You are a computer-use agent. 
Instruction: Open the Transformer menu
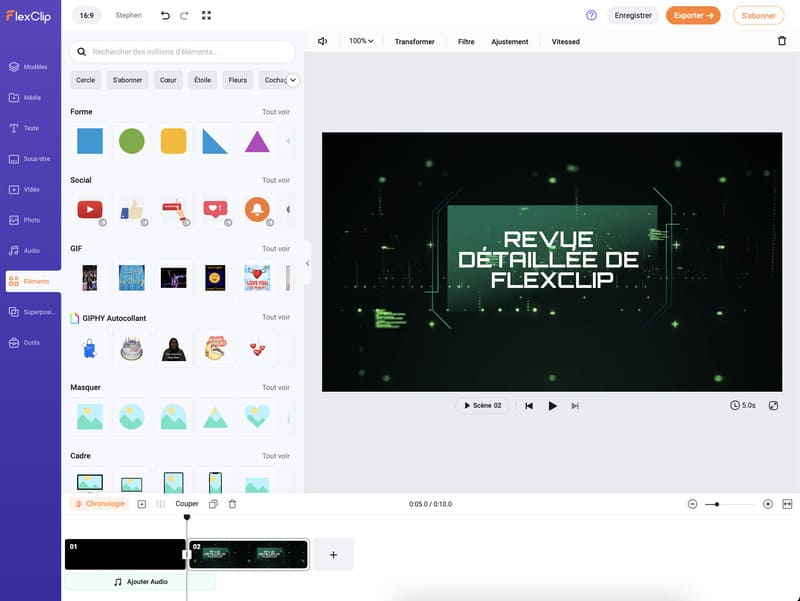point(414,42)
